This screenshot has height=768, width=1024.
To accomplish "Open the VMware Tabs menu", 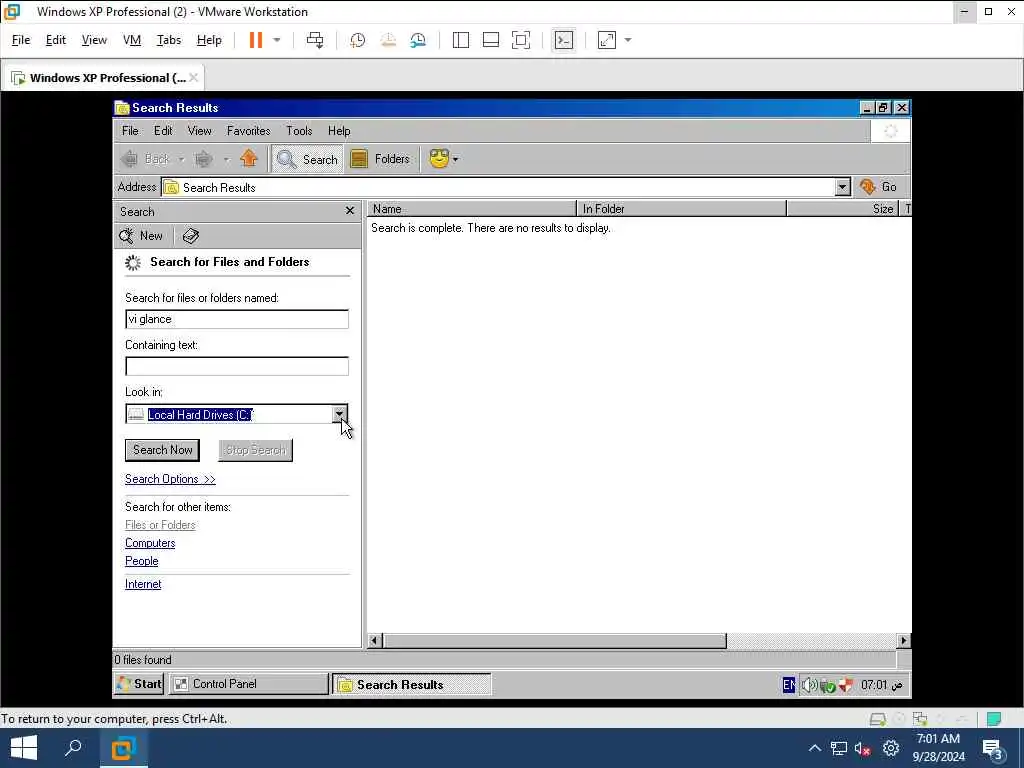I will click(x=168, y=40).
